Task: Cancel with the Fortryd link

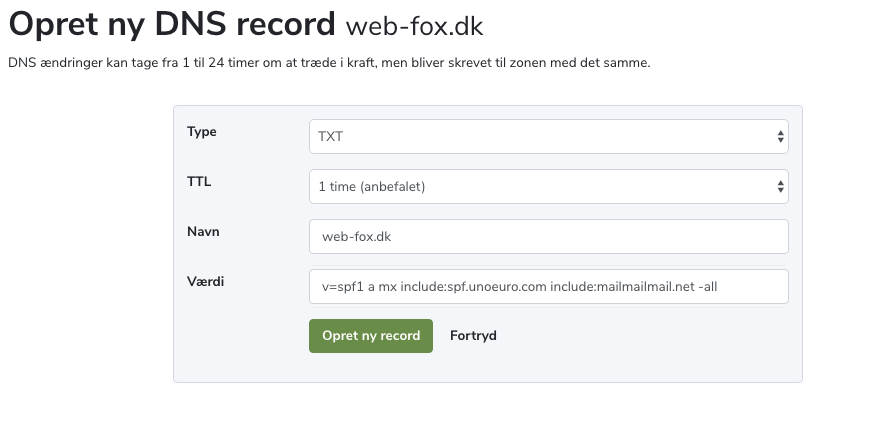Action: [473, 336]
